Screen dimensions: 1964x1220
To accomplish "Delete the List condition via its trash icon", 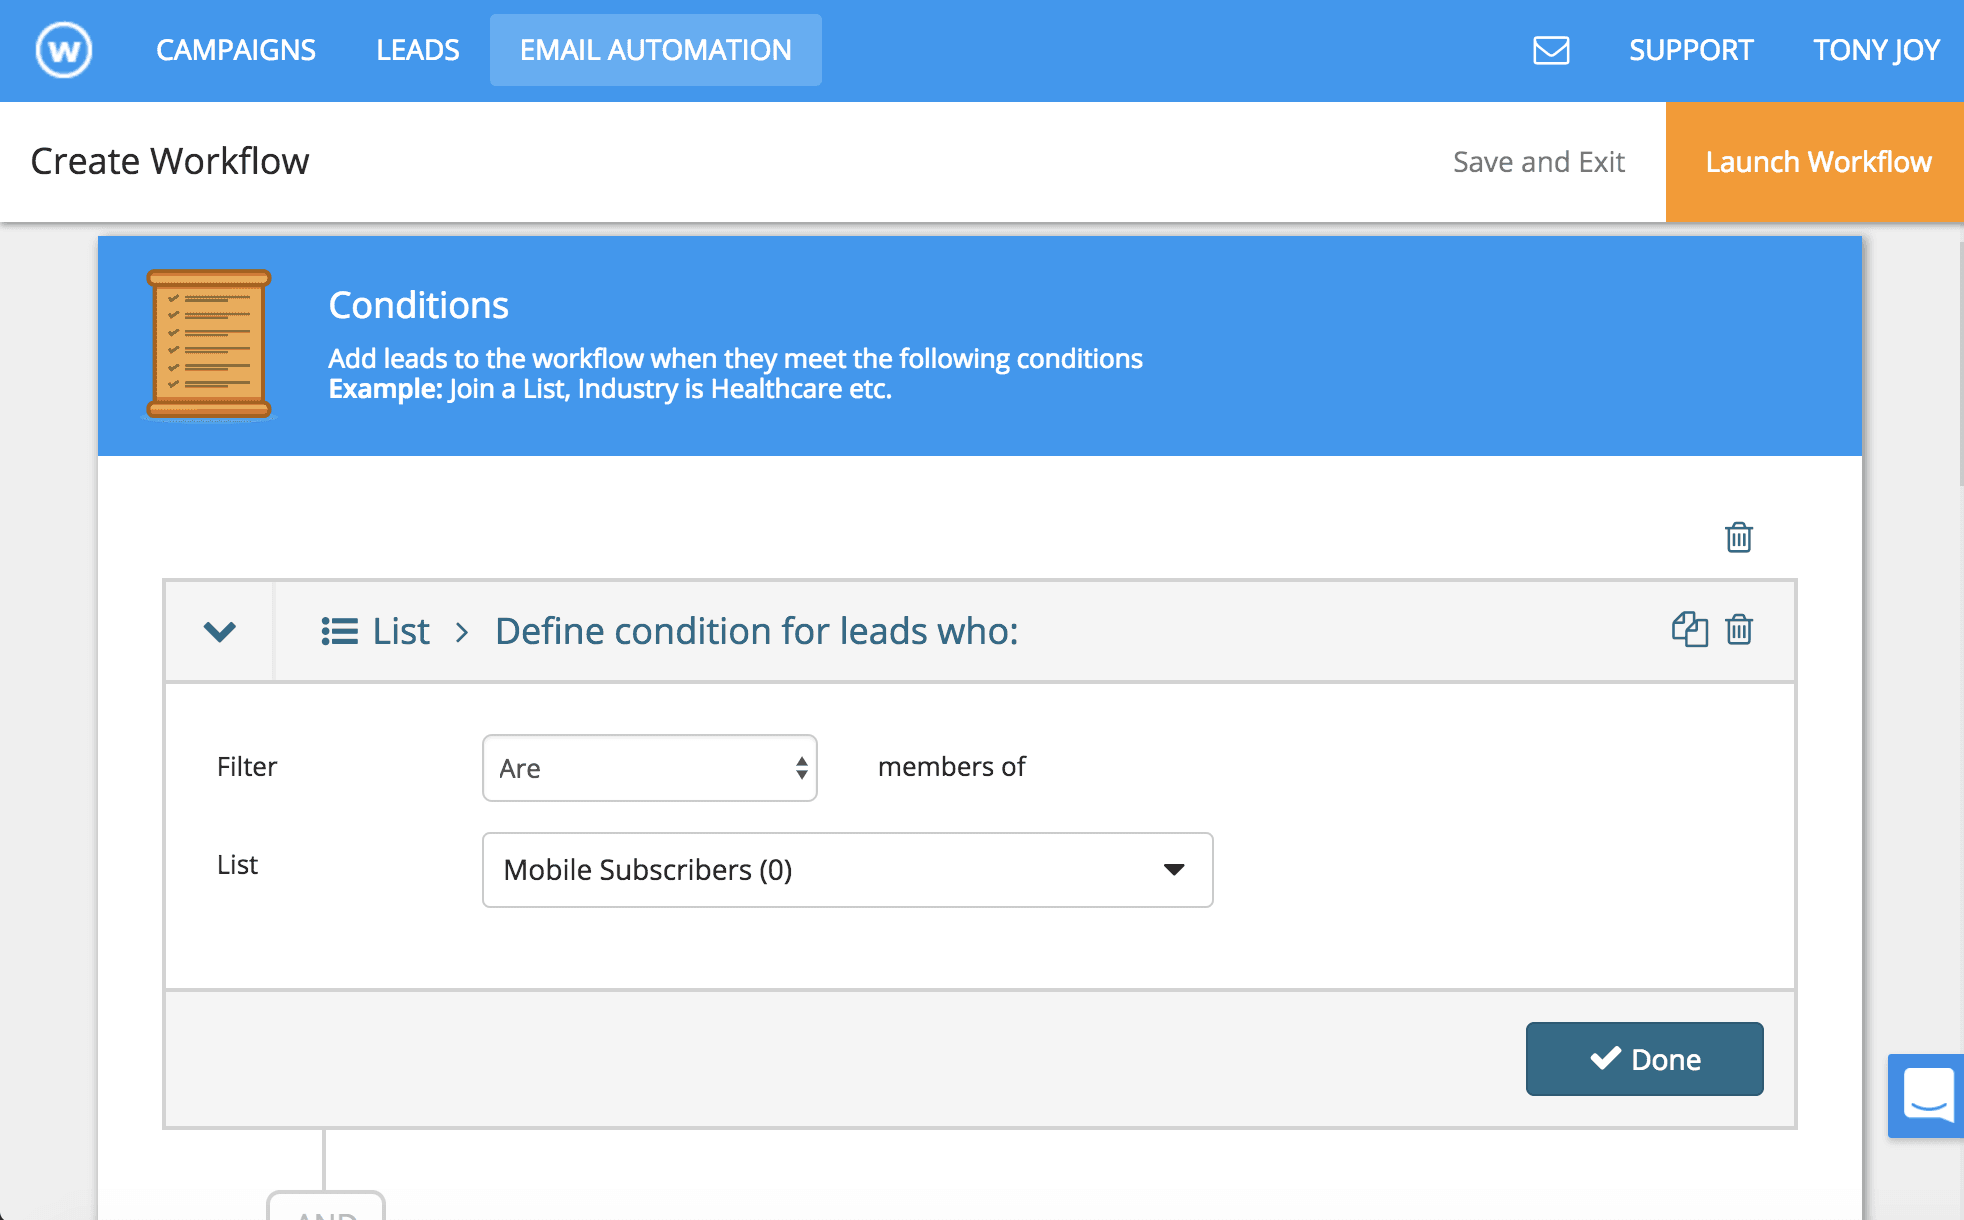I will pos(1739,630).
